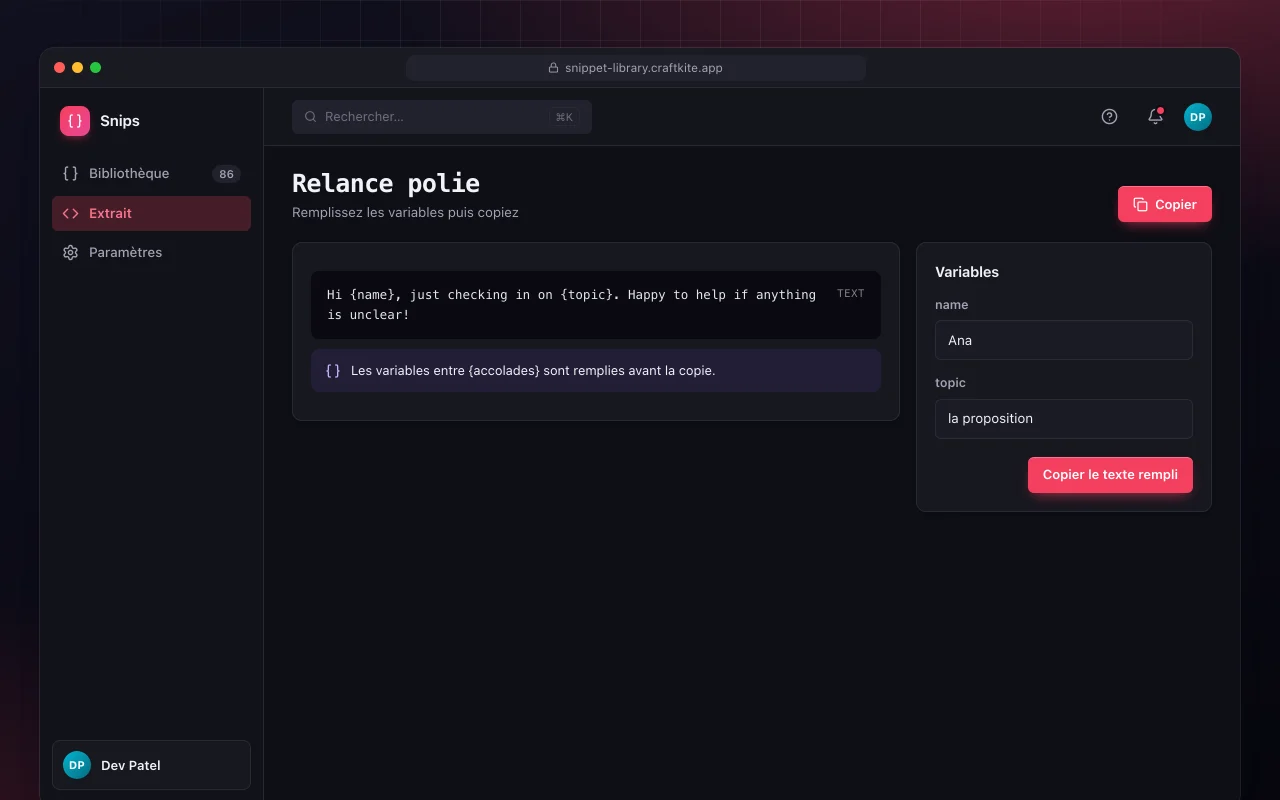Click the snippet text starting with Hi {name}
The height and width of the screenshot is (800, 1280).
[571, 305]
